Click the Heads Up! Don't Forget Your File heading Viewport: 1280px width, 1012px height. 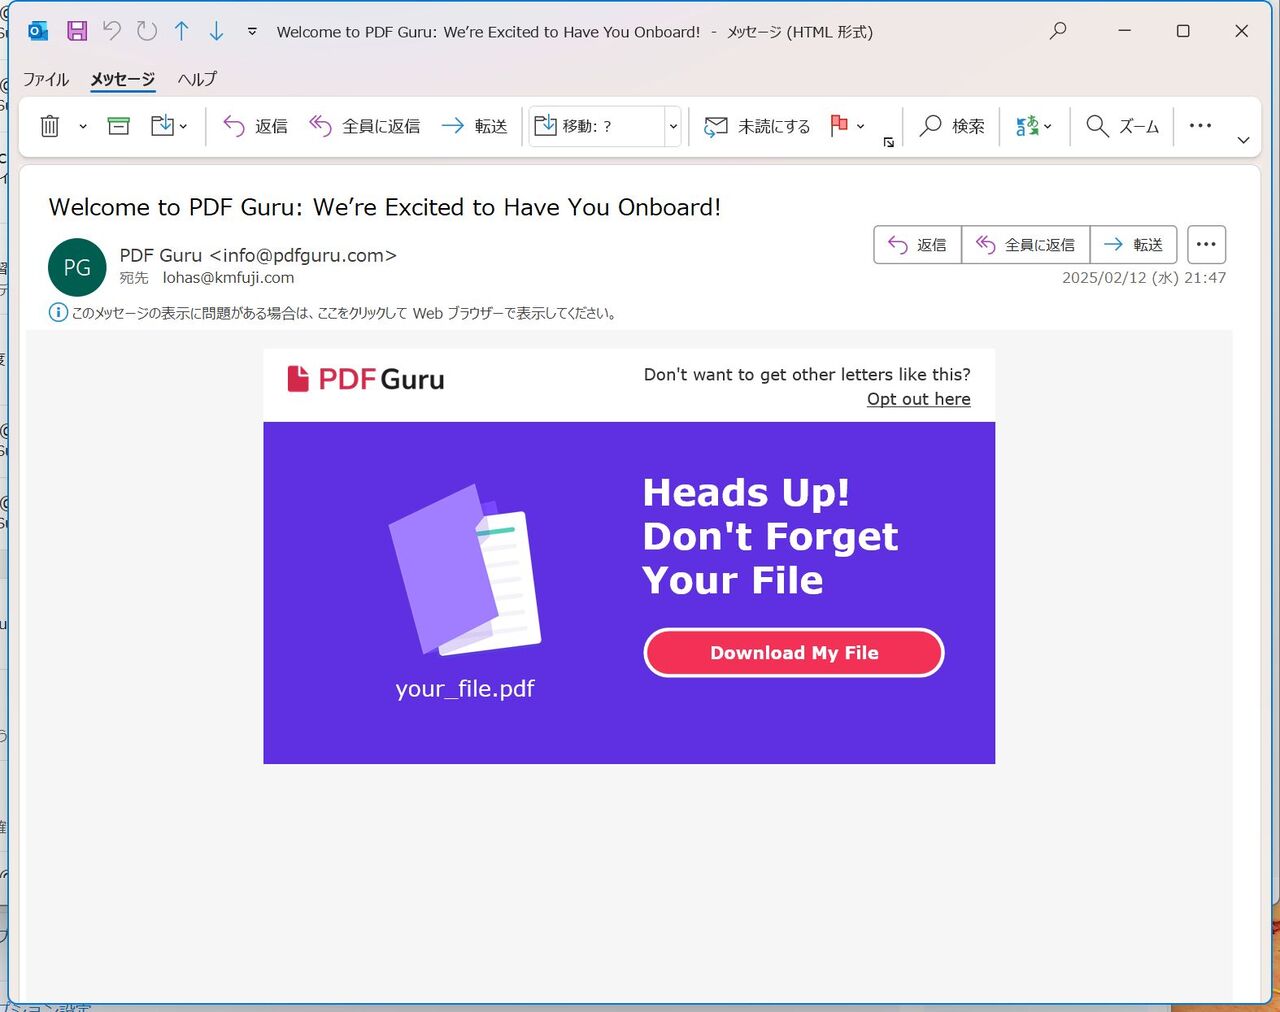click(x=770, y=536)
